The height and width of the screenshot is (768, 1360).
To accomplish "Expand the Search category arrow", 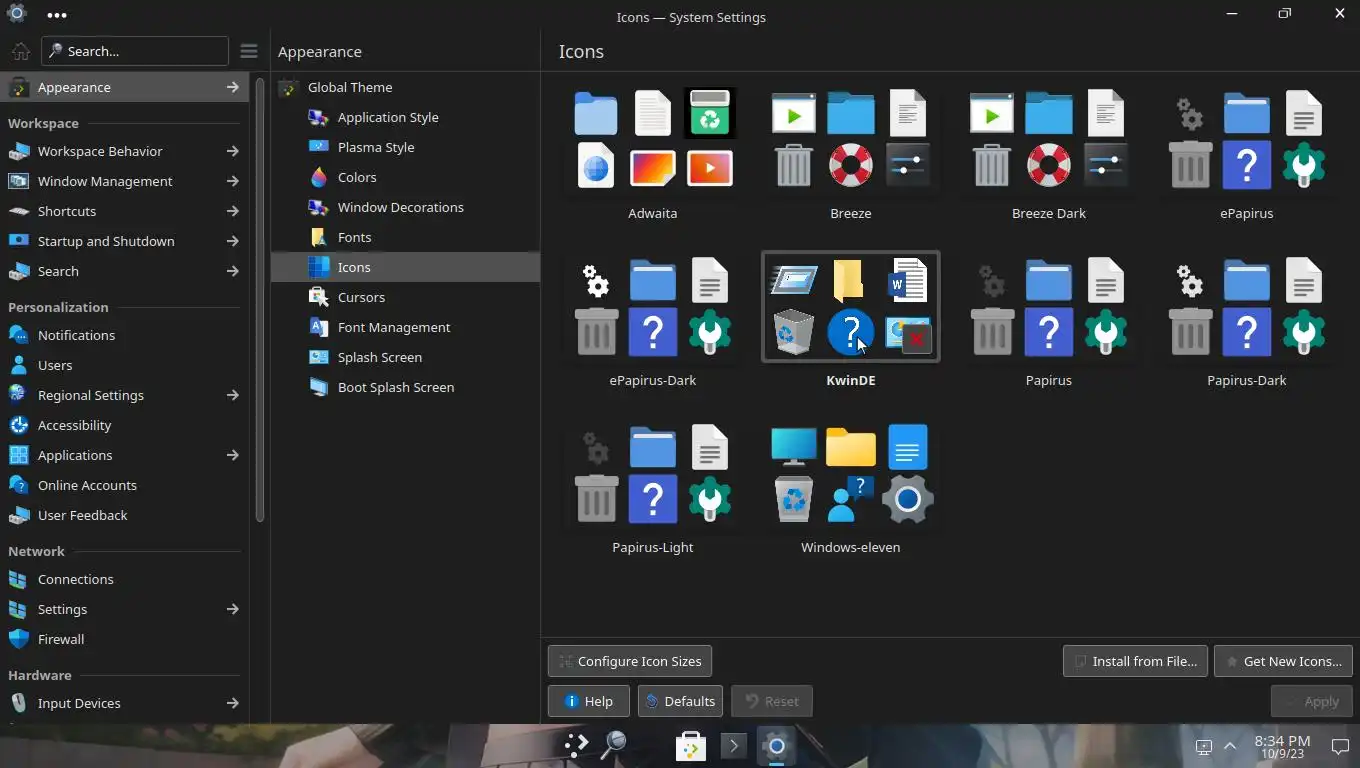I will [x=232, y=271].
